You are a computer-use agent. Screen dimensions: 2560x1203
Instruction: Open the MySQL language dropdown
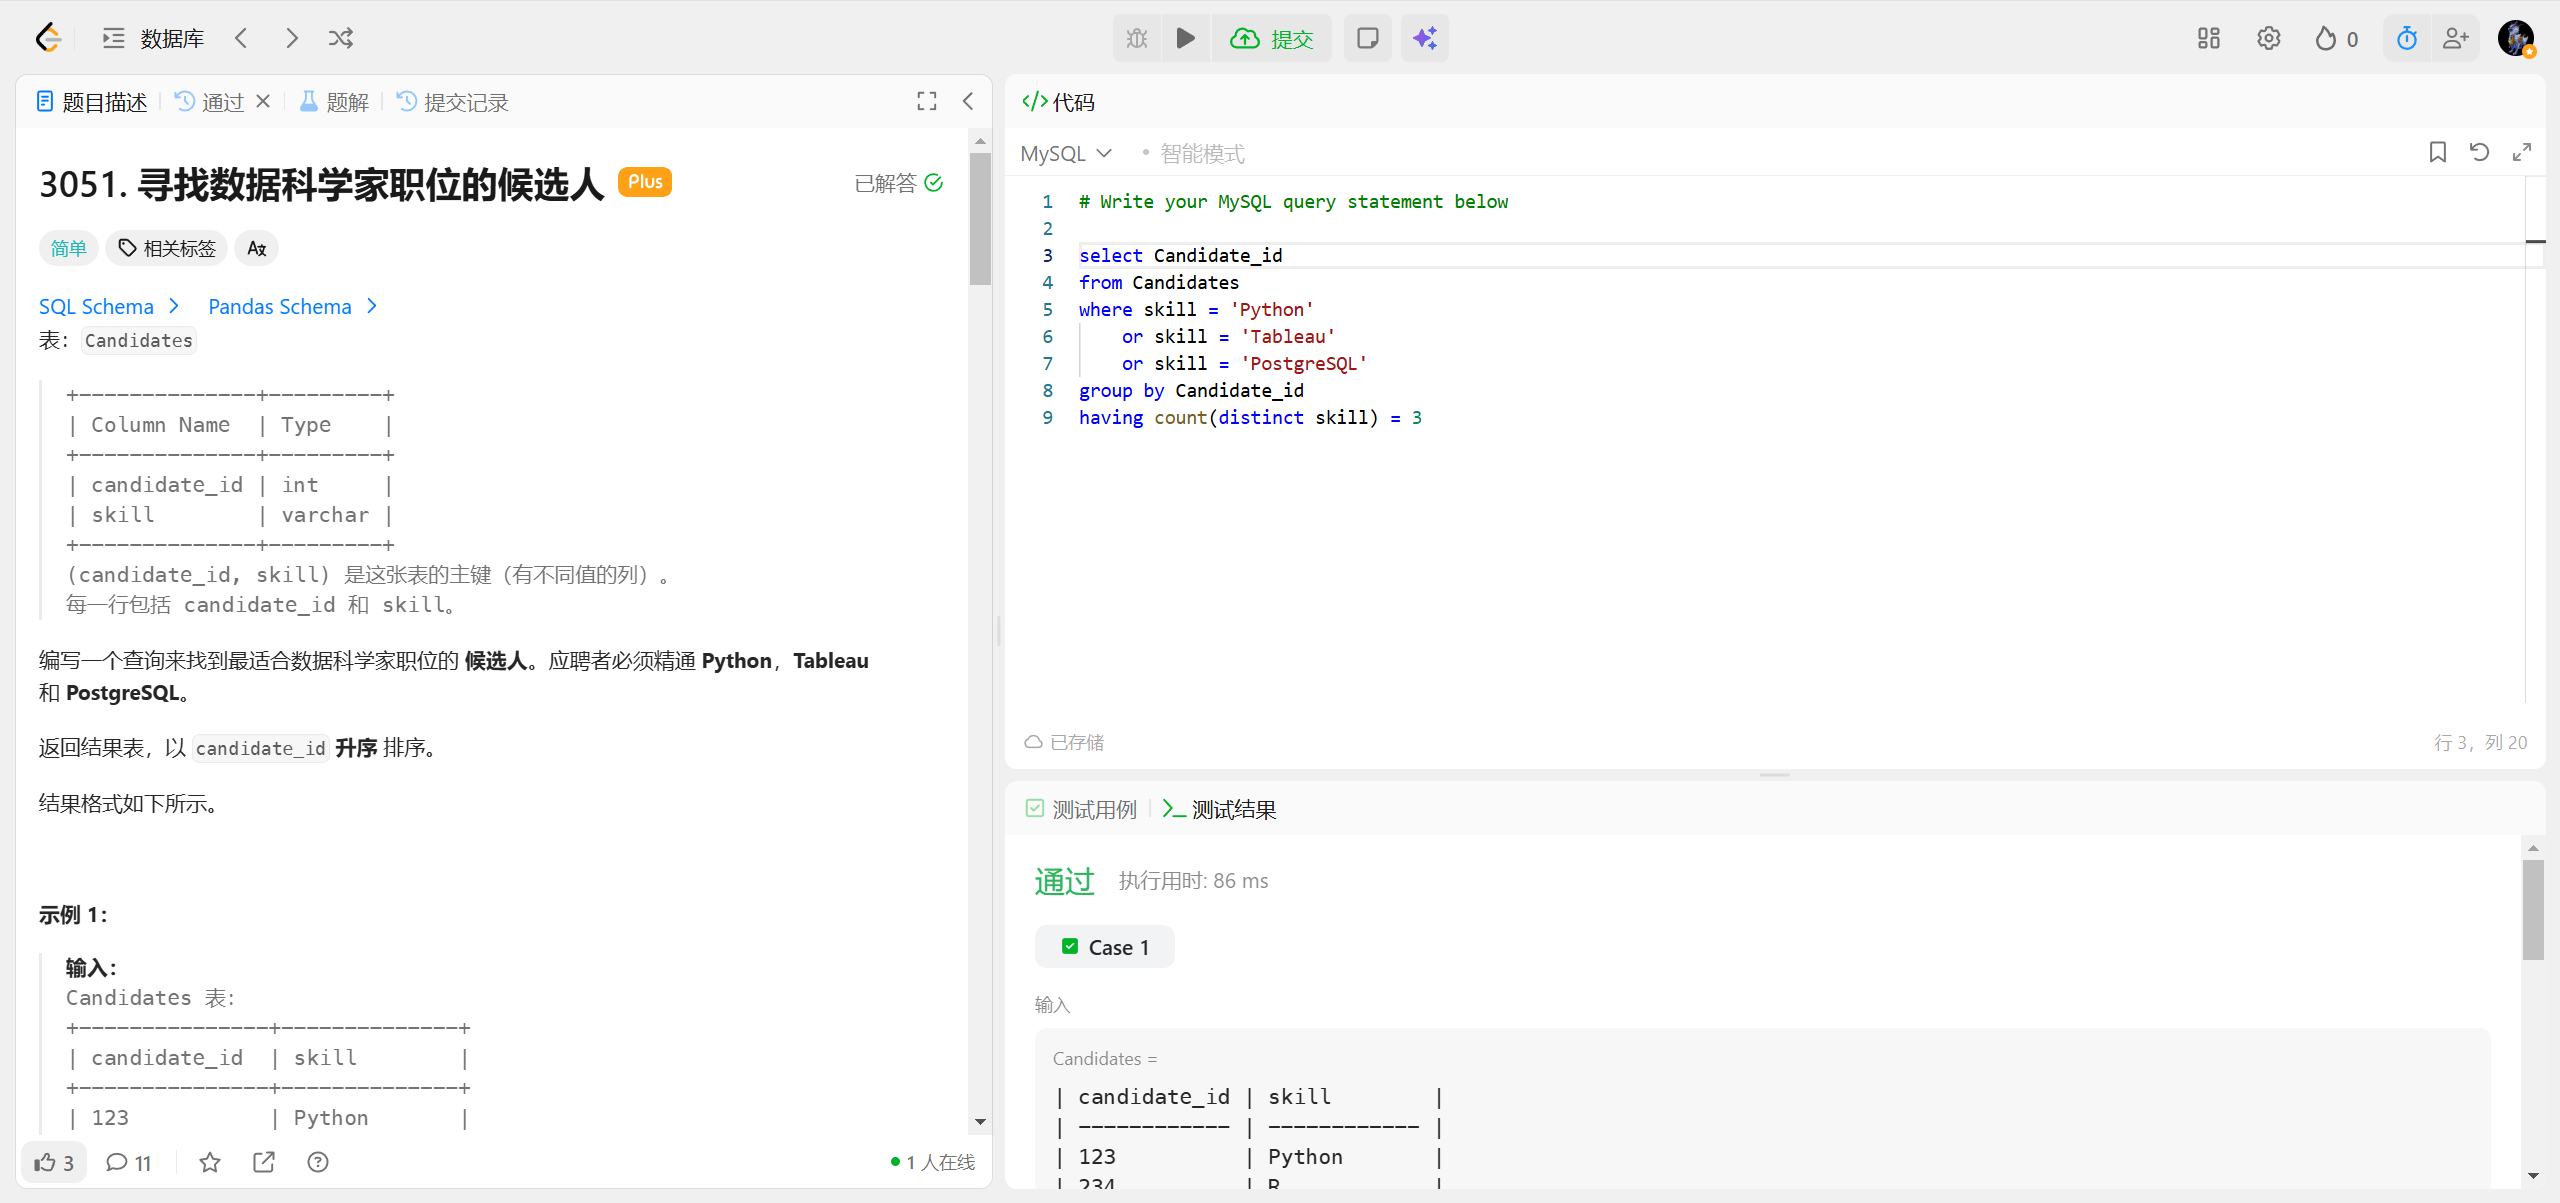(1066, 153)
